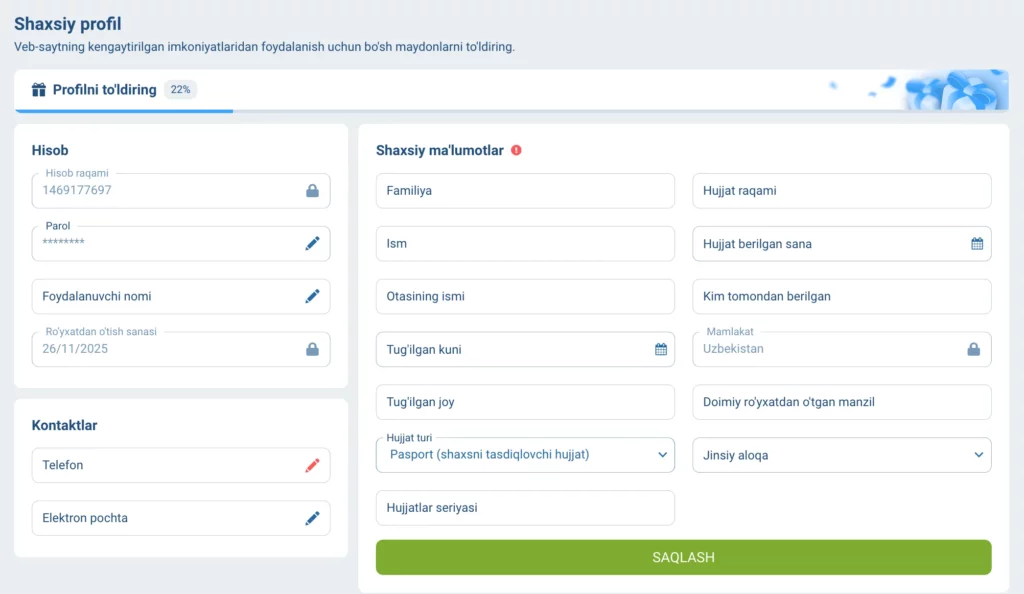Open the Hujjat turi dropdown
1024x594 pixels.
(x=661, y=454)
